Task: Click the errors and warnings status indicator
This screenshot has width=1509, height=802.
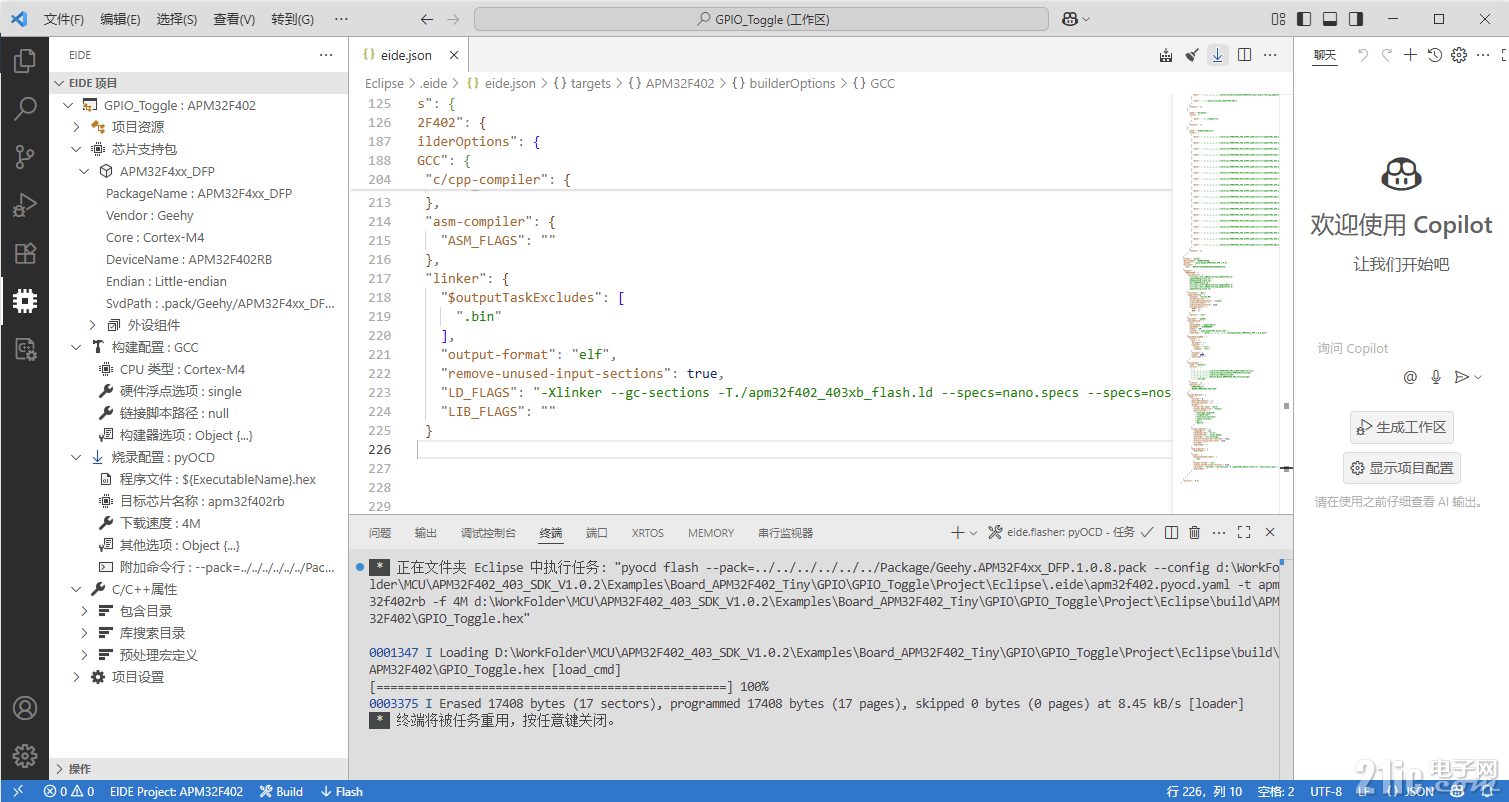Action: click(x=69, y=791)
